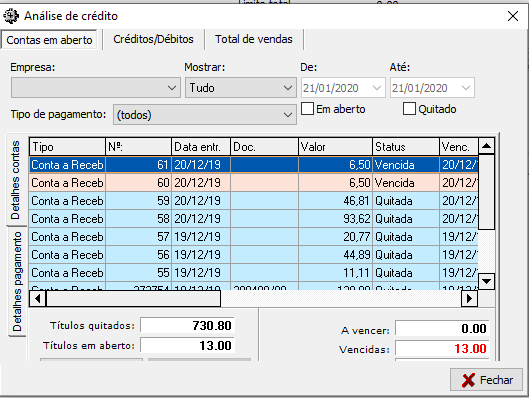This screenshot has height=398, width=529.
Task: Click the Títulos em aberto field
Action: (x=187, y=345)
